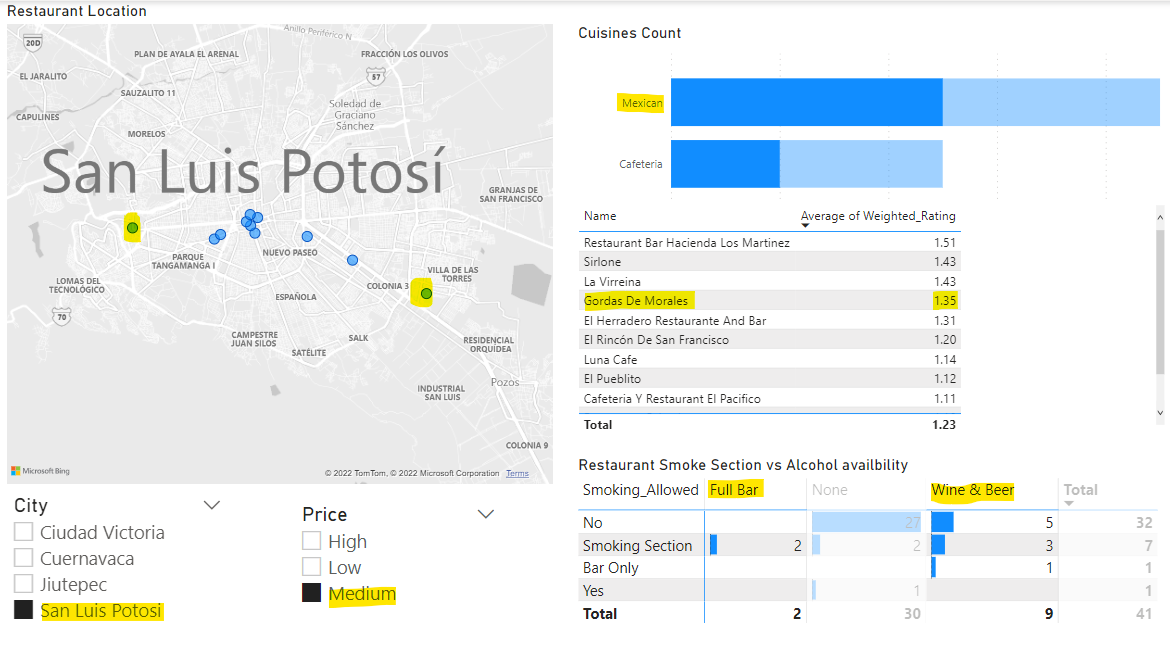Click the blue marker near Colonia 3
Viewport: 1170px width, 649px height.
[x=352, y=259]
